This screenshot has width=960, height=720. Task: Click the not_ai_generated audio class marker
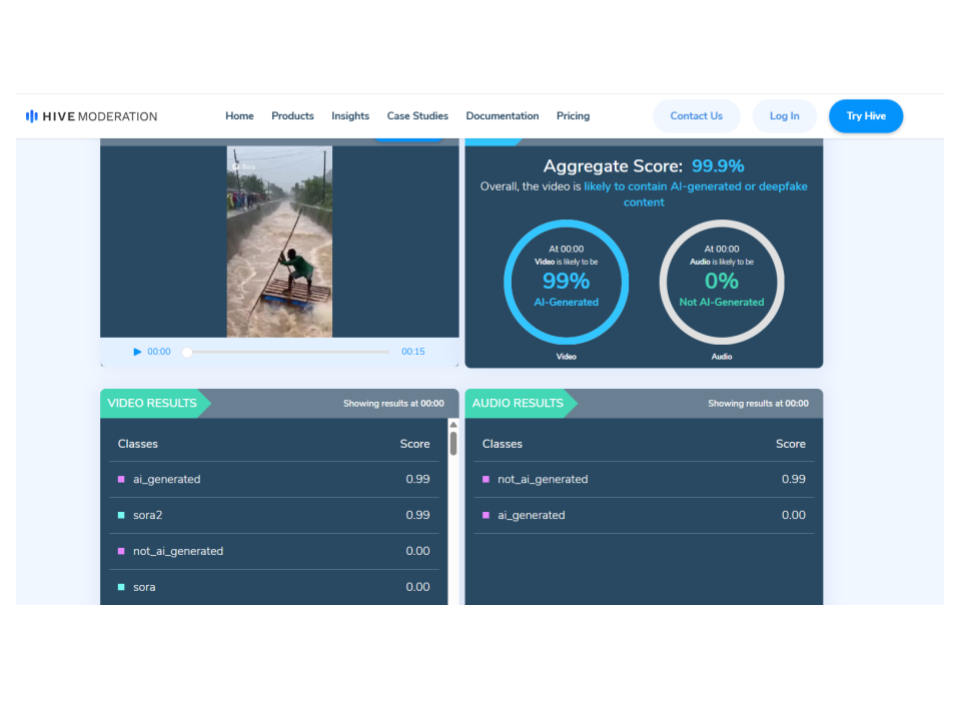coord(486,479)
